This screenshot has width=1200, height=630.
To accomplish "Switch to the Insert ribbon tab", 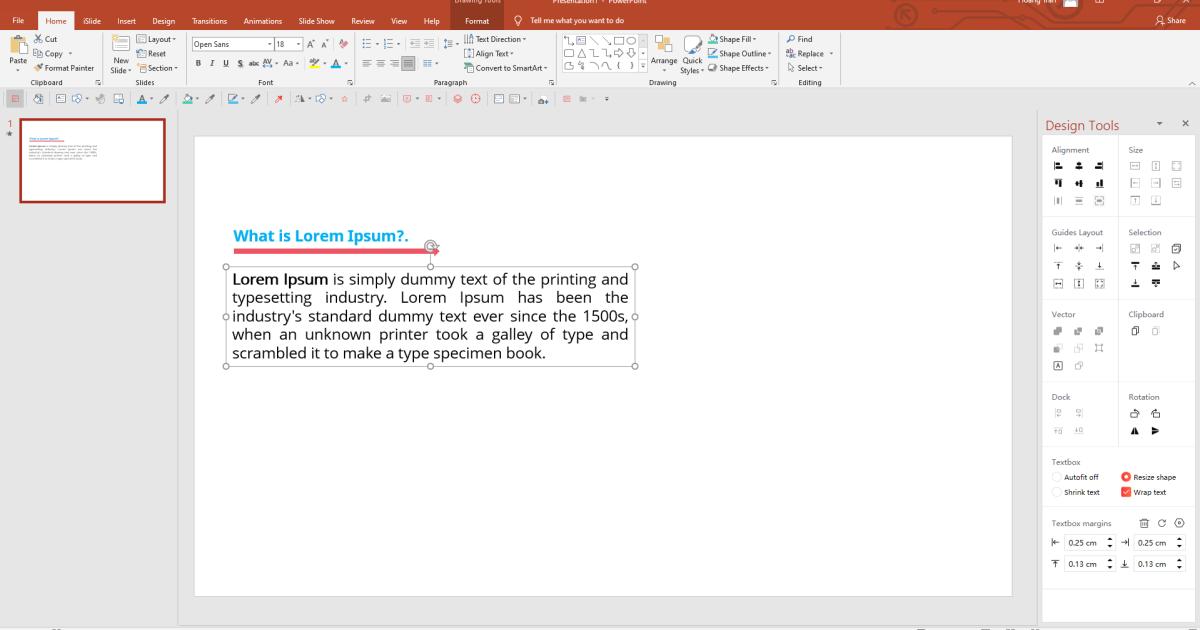I will coord(126,20).
